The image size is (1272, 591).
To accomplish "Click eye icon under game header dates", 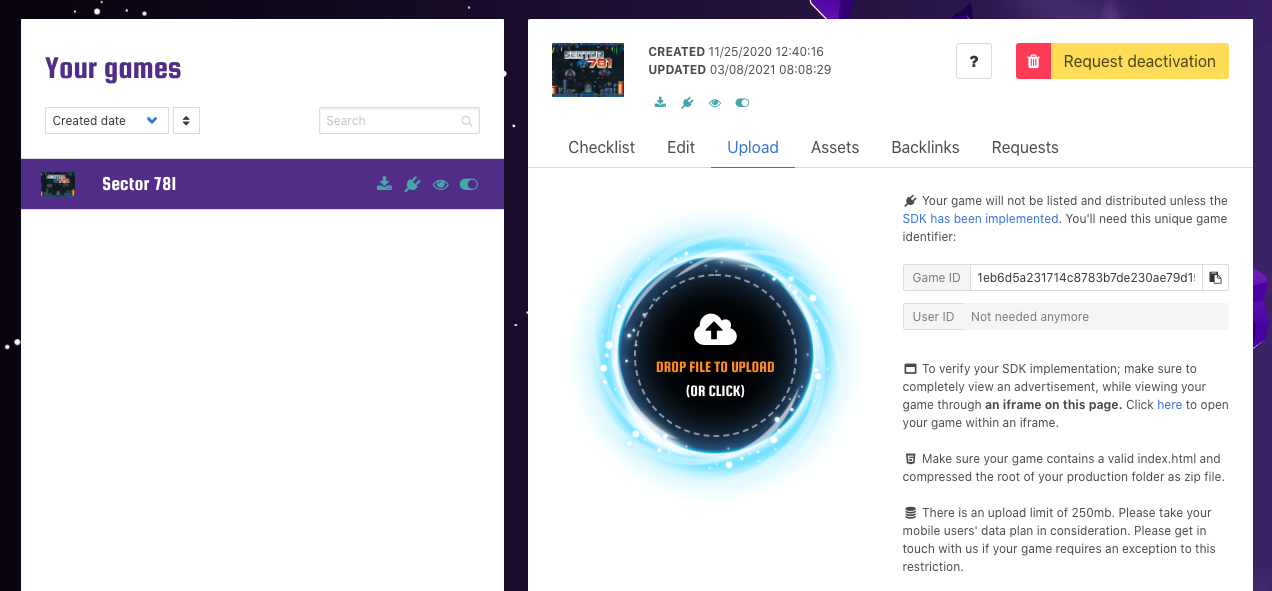I will click(x=715, y=103).
